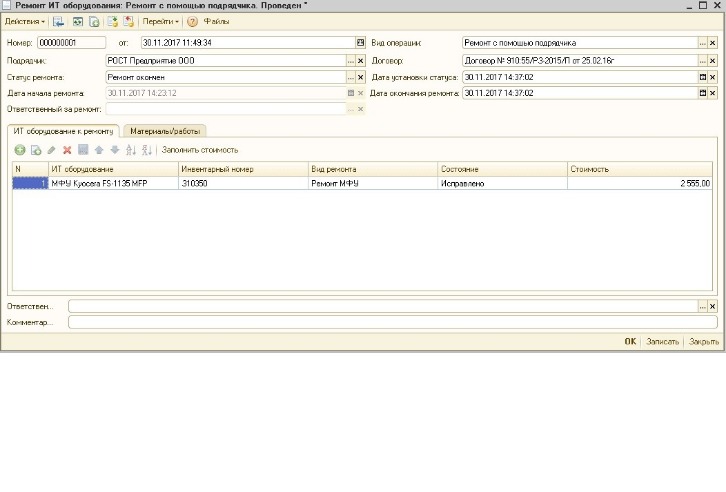Switch to Материалы/работы tab

[165, 131]
